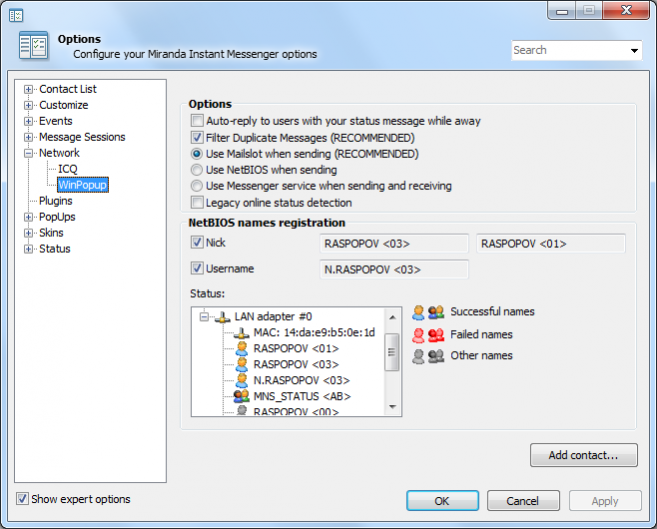
Task: Click the Nick RASPOPOV <03> field
Action: 394,244
